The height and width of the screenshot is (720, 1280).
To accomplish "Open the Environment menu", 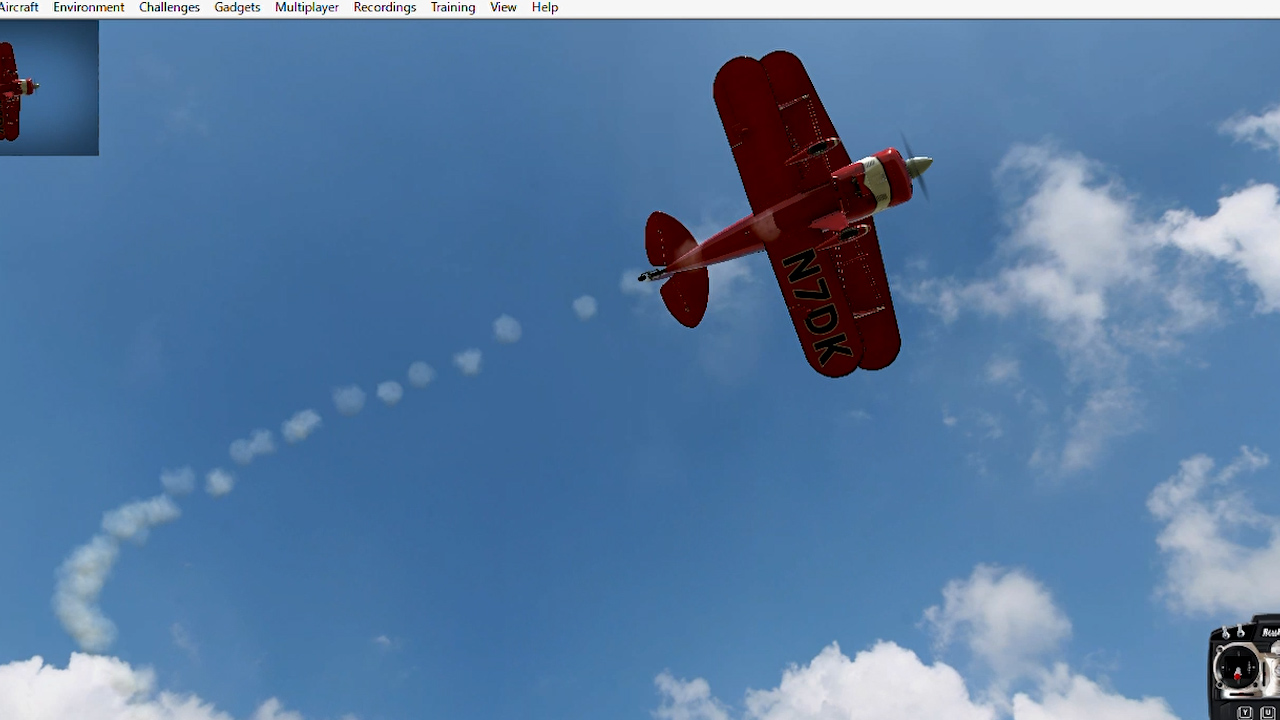I will click(x=89, y=8).
